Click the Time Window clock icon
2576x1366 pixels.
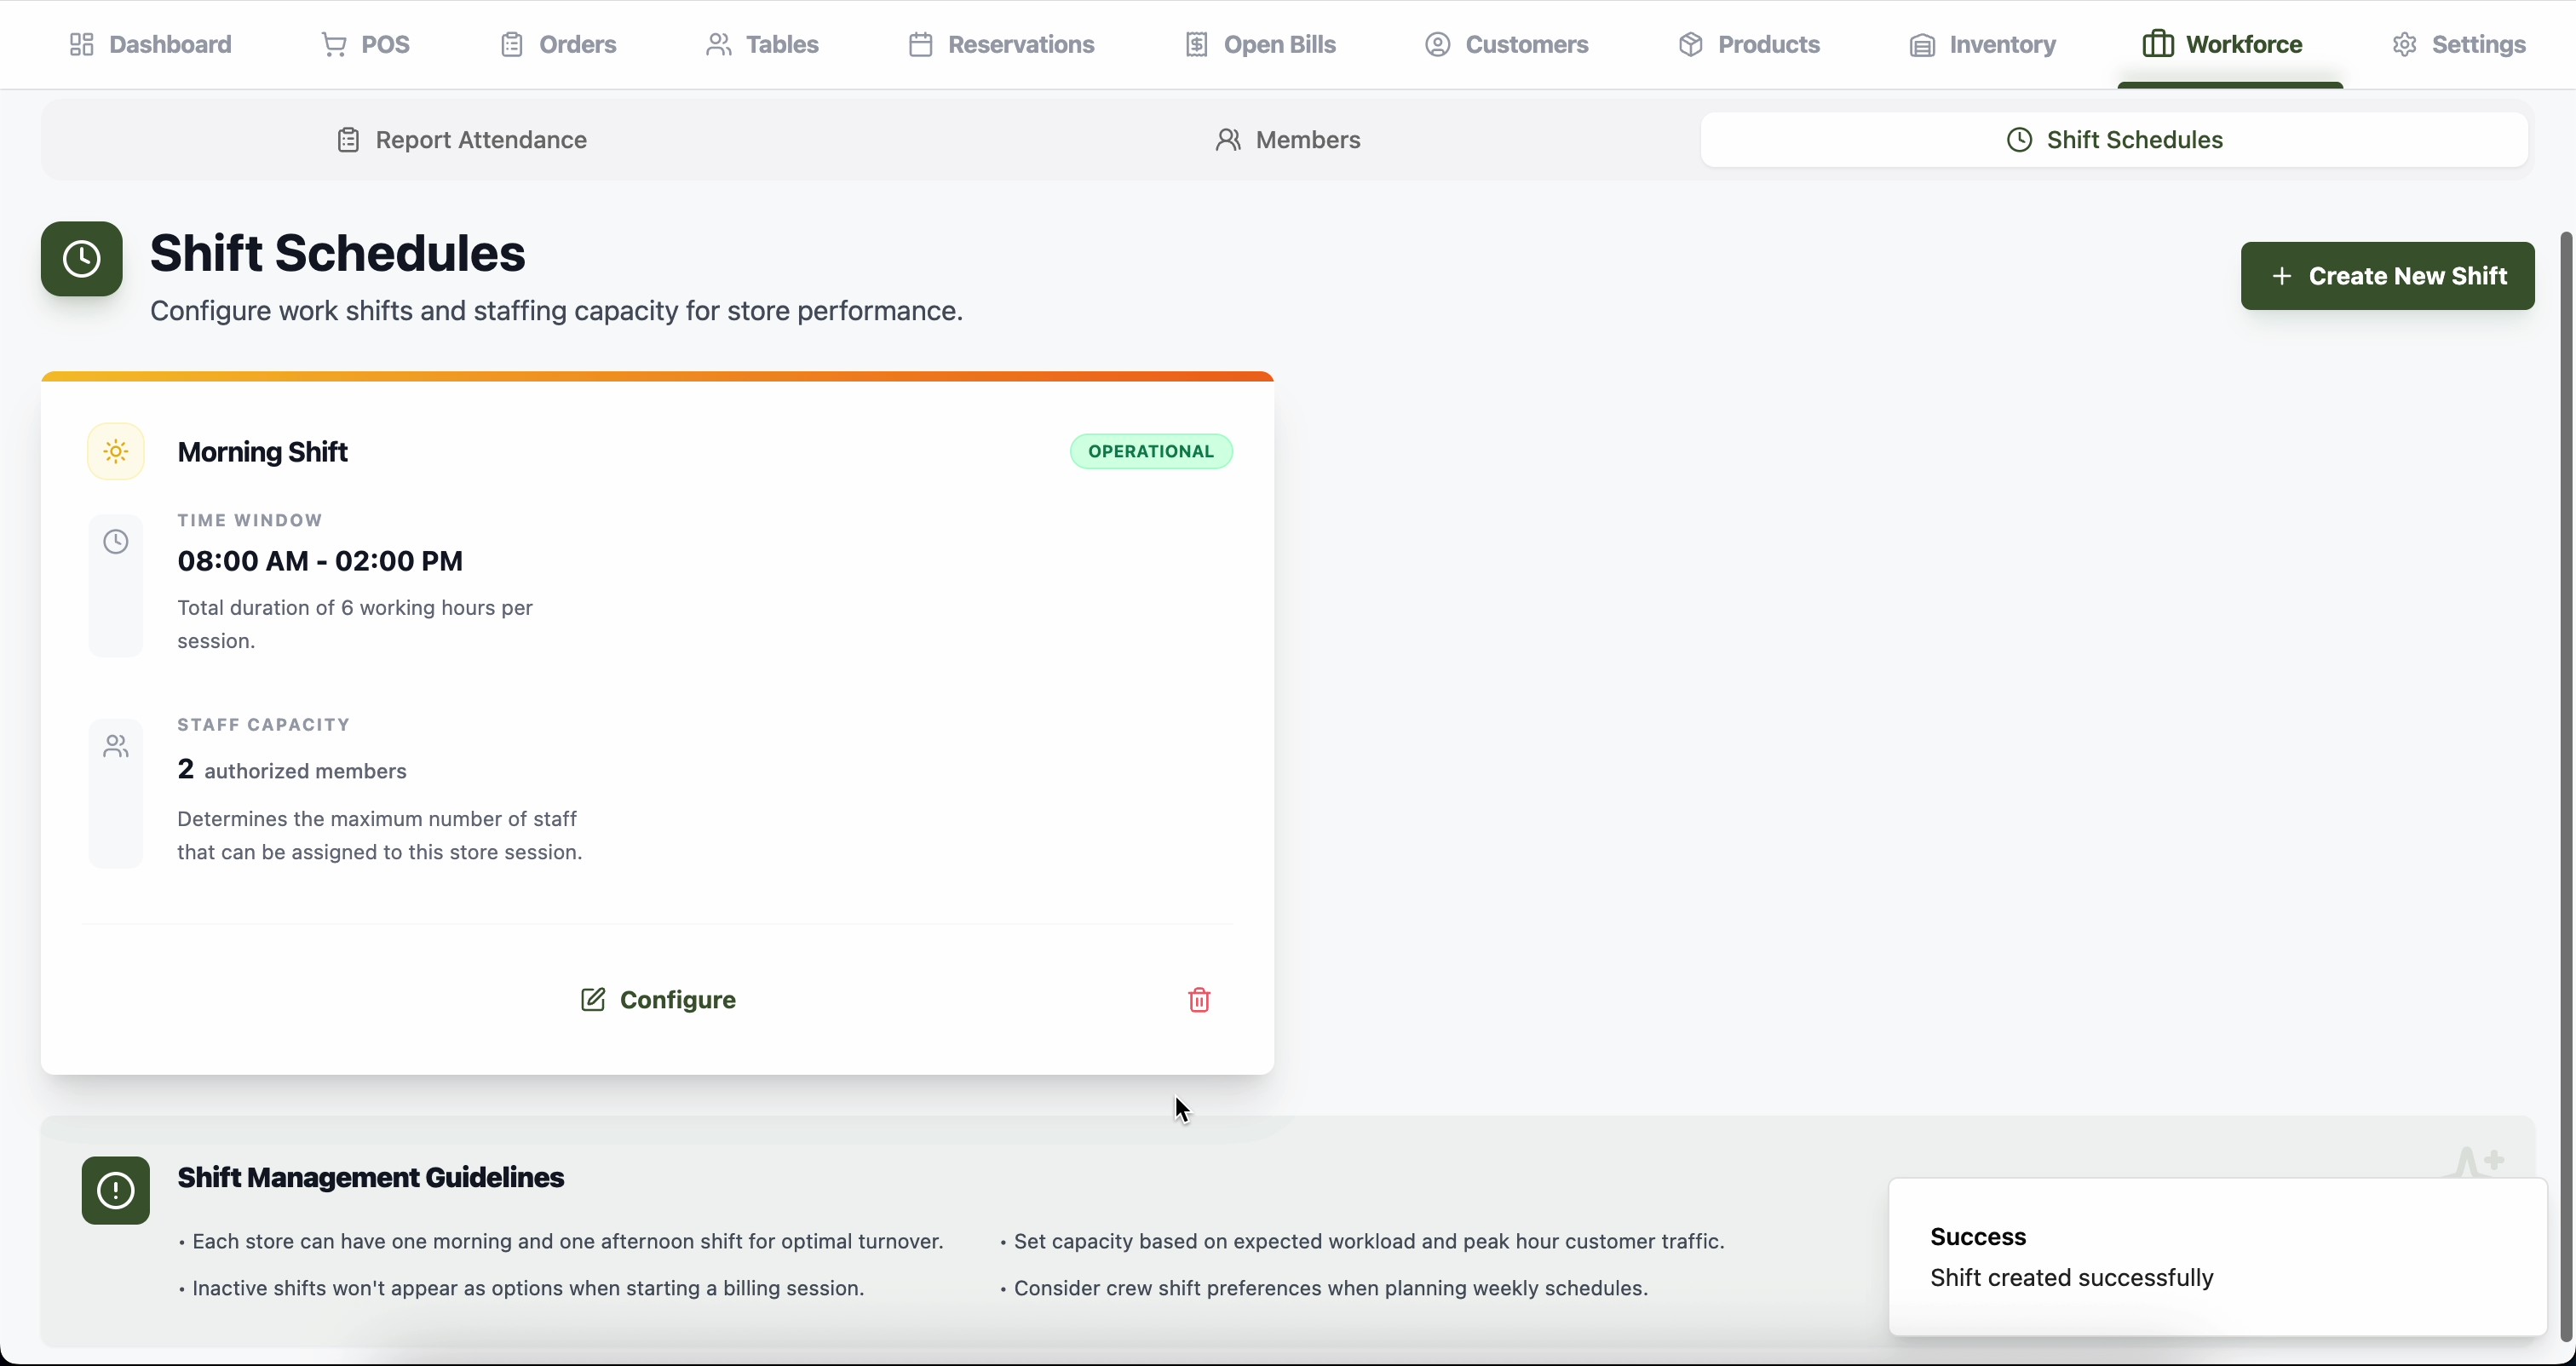pos(116,542)
